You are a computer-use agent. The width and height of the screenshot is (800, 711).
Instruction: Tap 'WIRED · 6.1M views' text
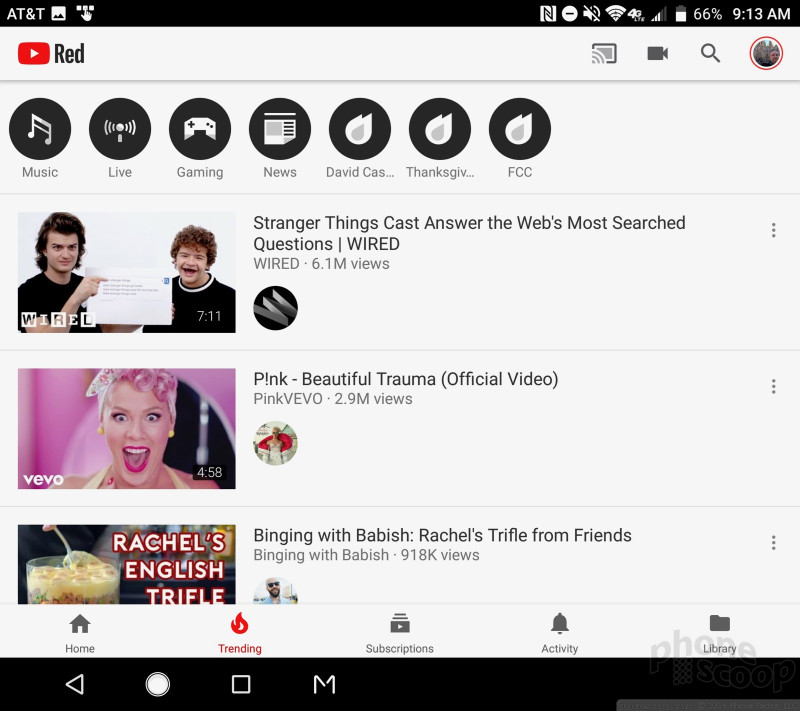pos(321,264)
